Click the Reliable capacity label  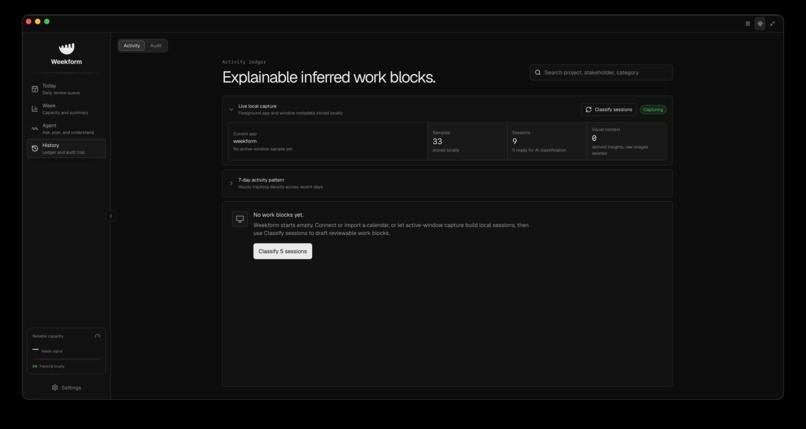point(48,337)
